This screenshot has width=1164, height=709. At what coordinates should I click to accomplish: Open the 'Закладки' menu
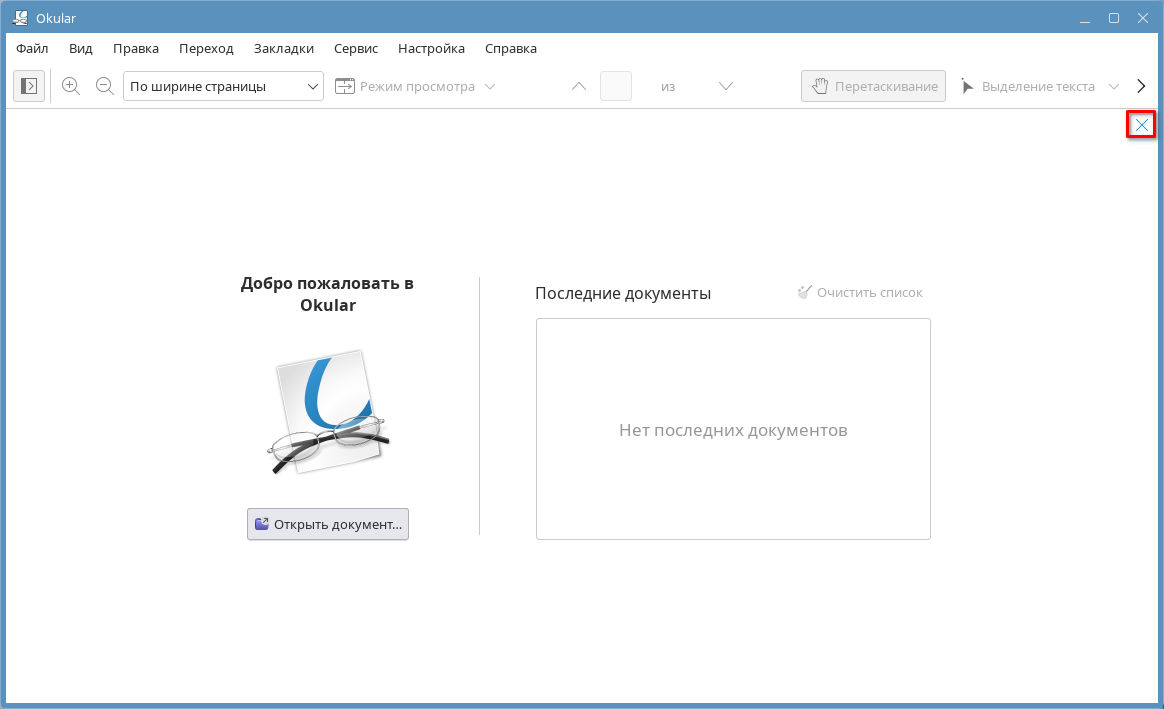(x=284, y=48)
